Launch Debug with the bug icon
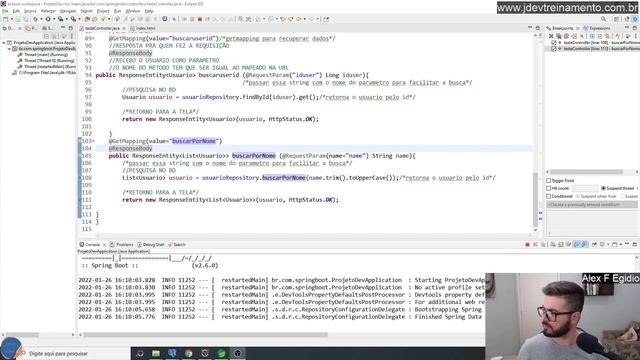Viewport: 640px width, 360px height. [x=35, y=19]
